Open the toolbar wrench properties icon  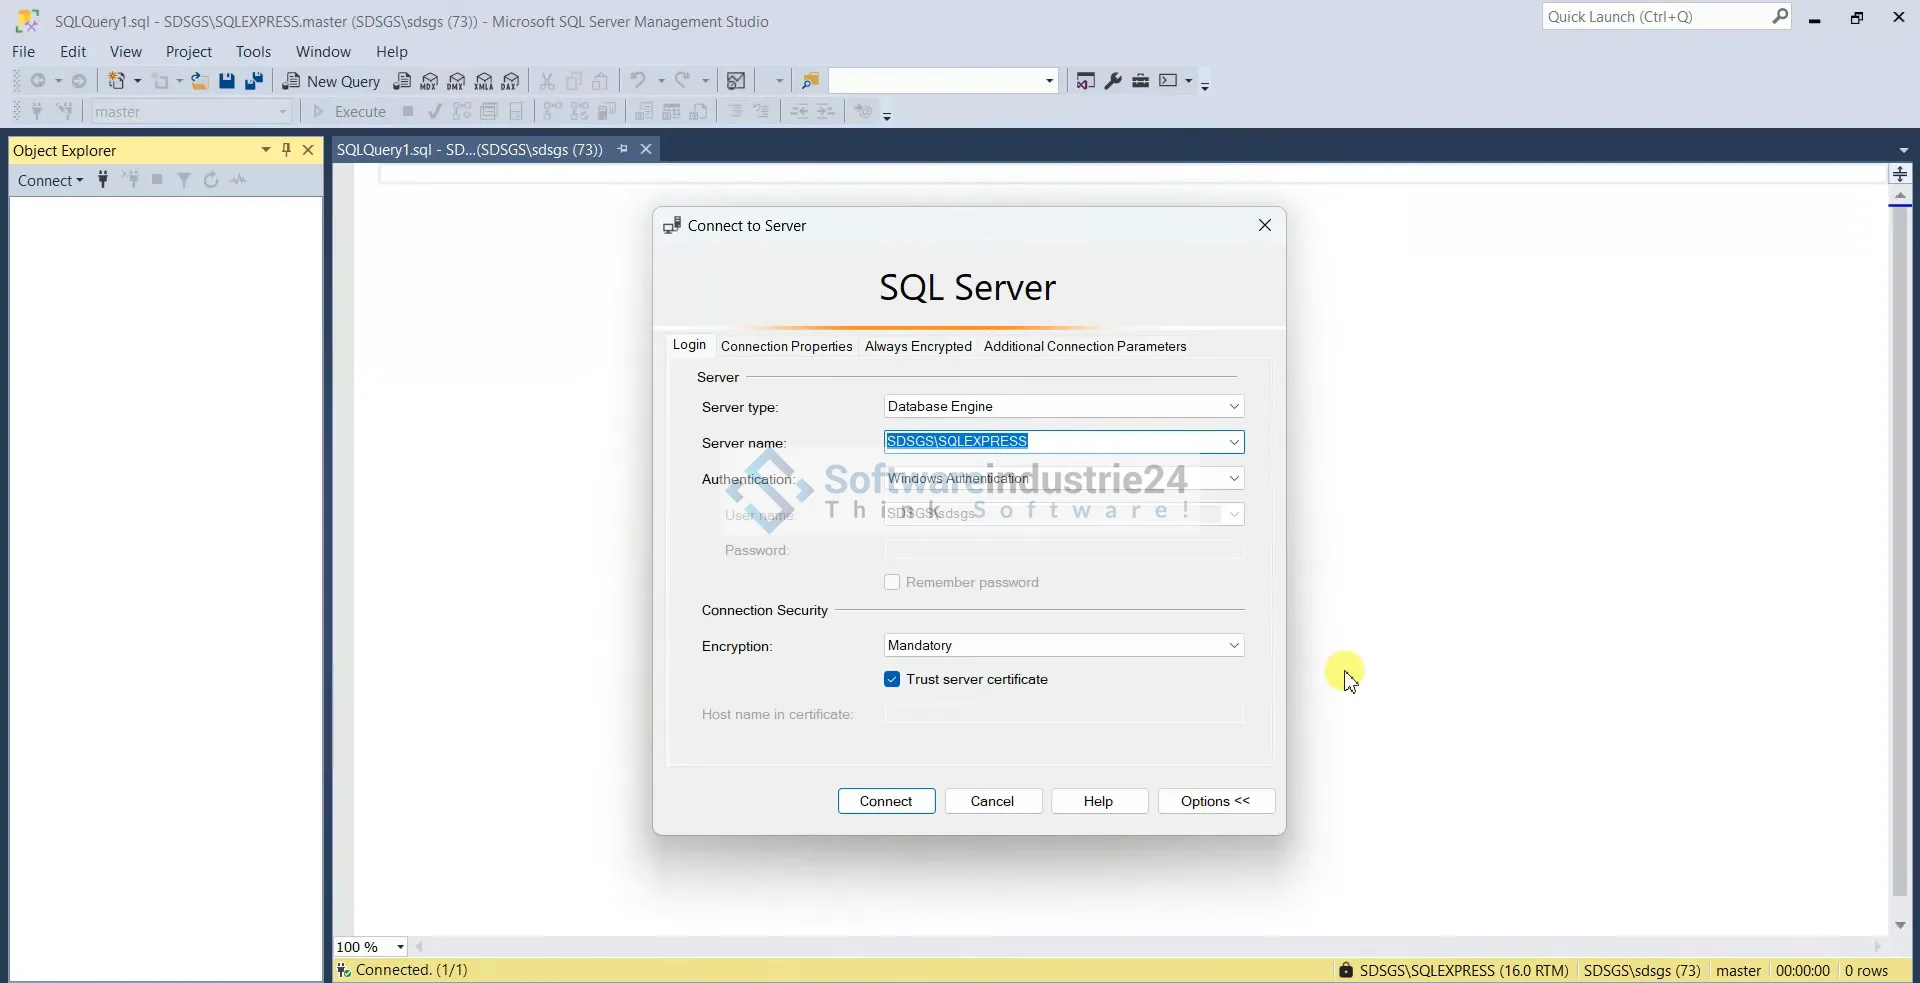1113,81
